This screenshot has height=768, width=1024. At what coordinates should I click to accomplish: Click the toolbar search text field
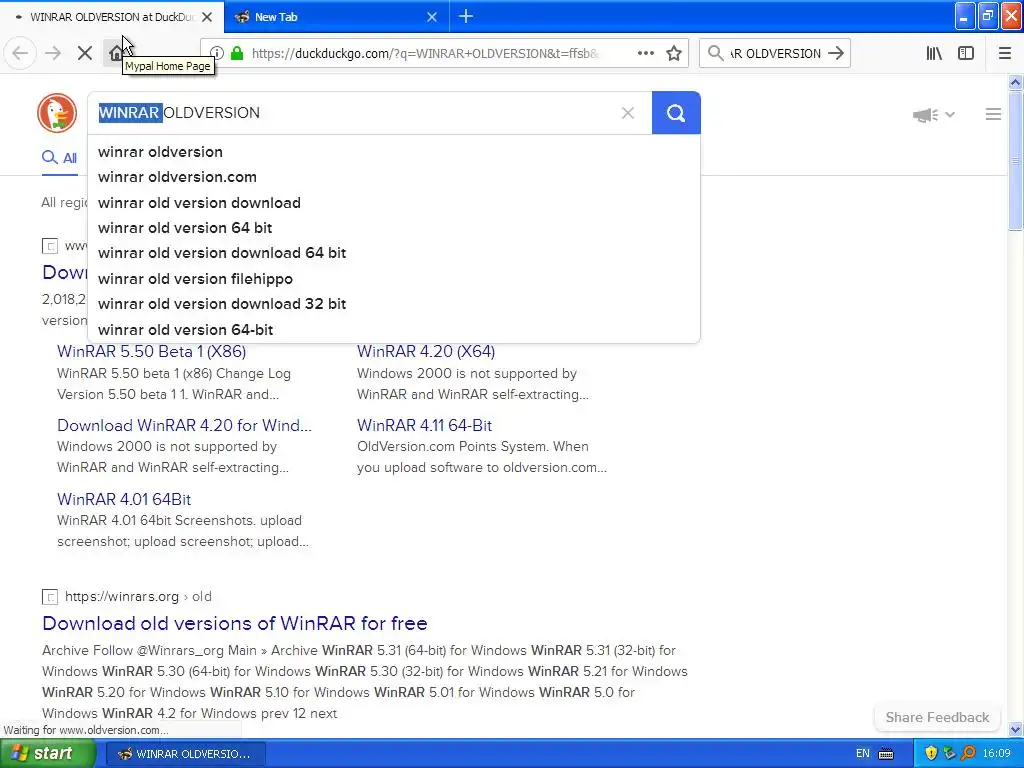point(775,54)
